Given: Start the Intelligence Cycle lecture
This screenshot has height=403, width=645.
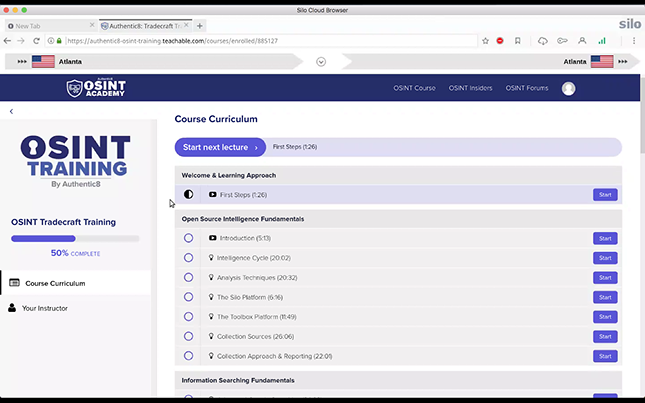Looking at the screenshot, I should 605,258.
